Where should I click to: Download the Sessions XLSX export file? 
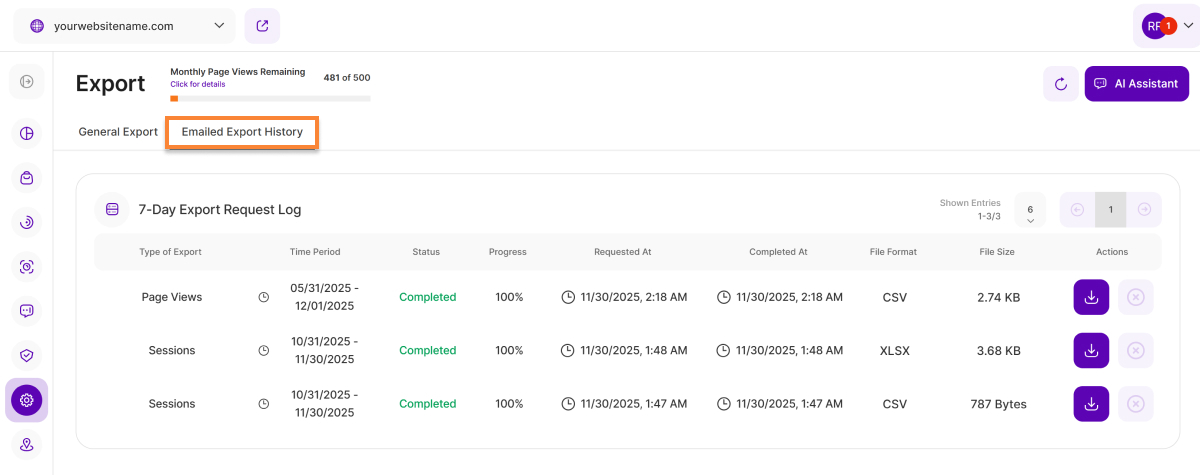[1091, 351]
